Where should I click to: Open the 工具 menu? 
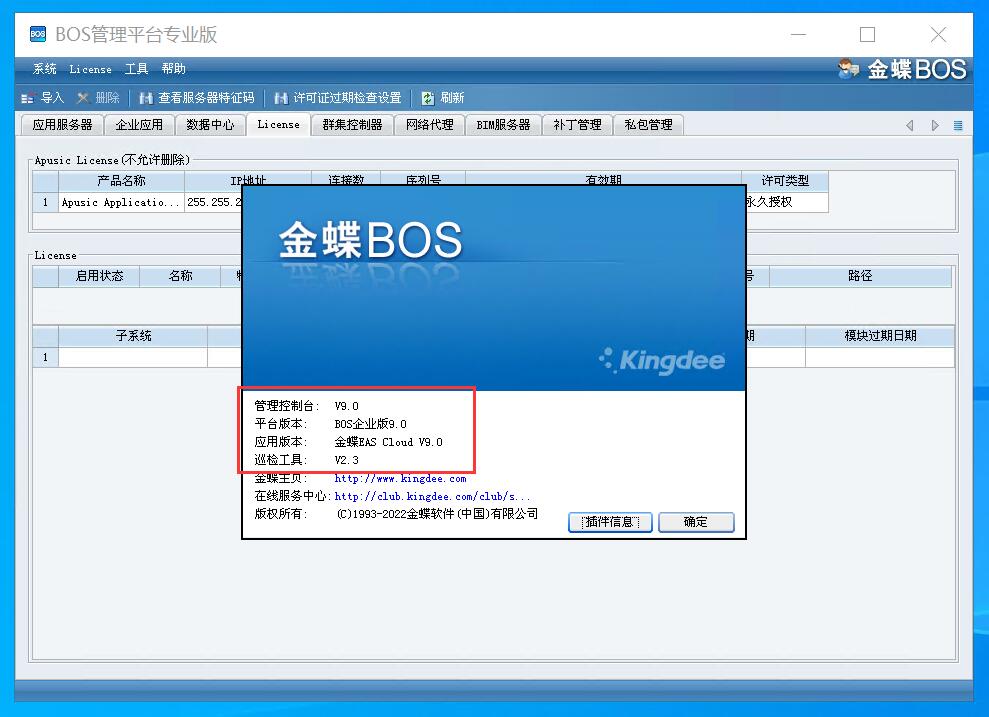point(136,69)
